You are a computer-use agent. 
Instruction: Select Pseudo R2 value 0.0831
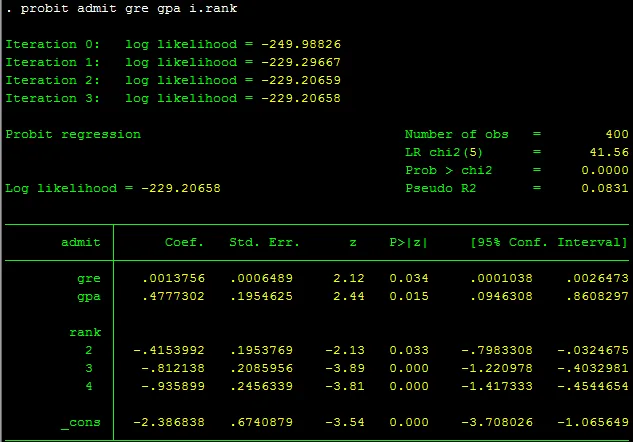605,188
